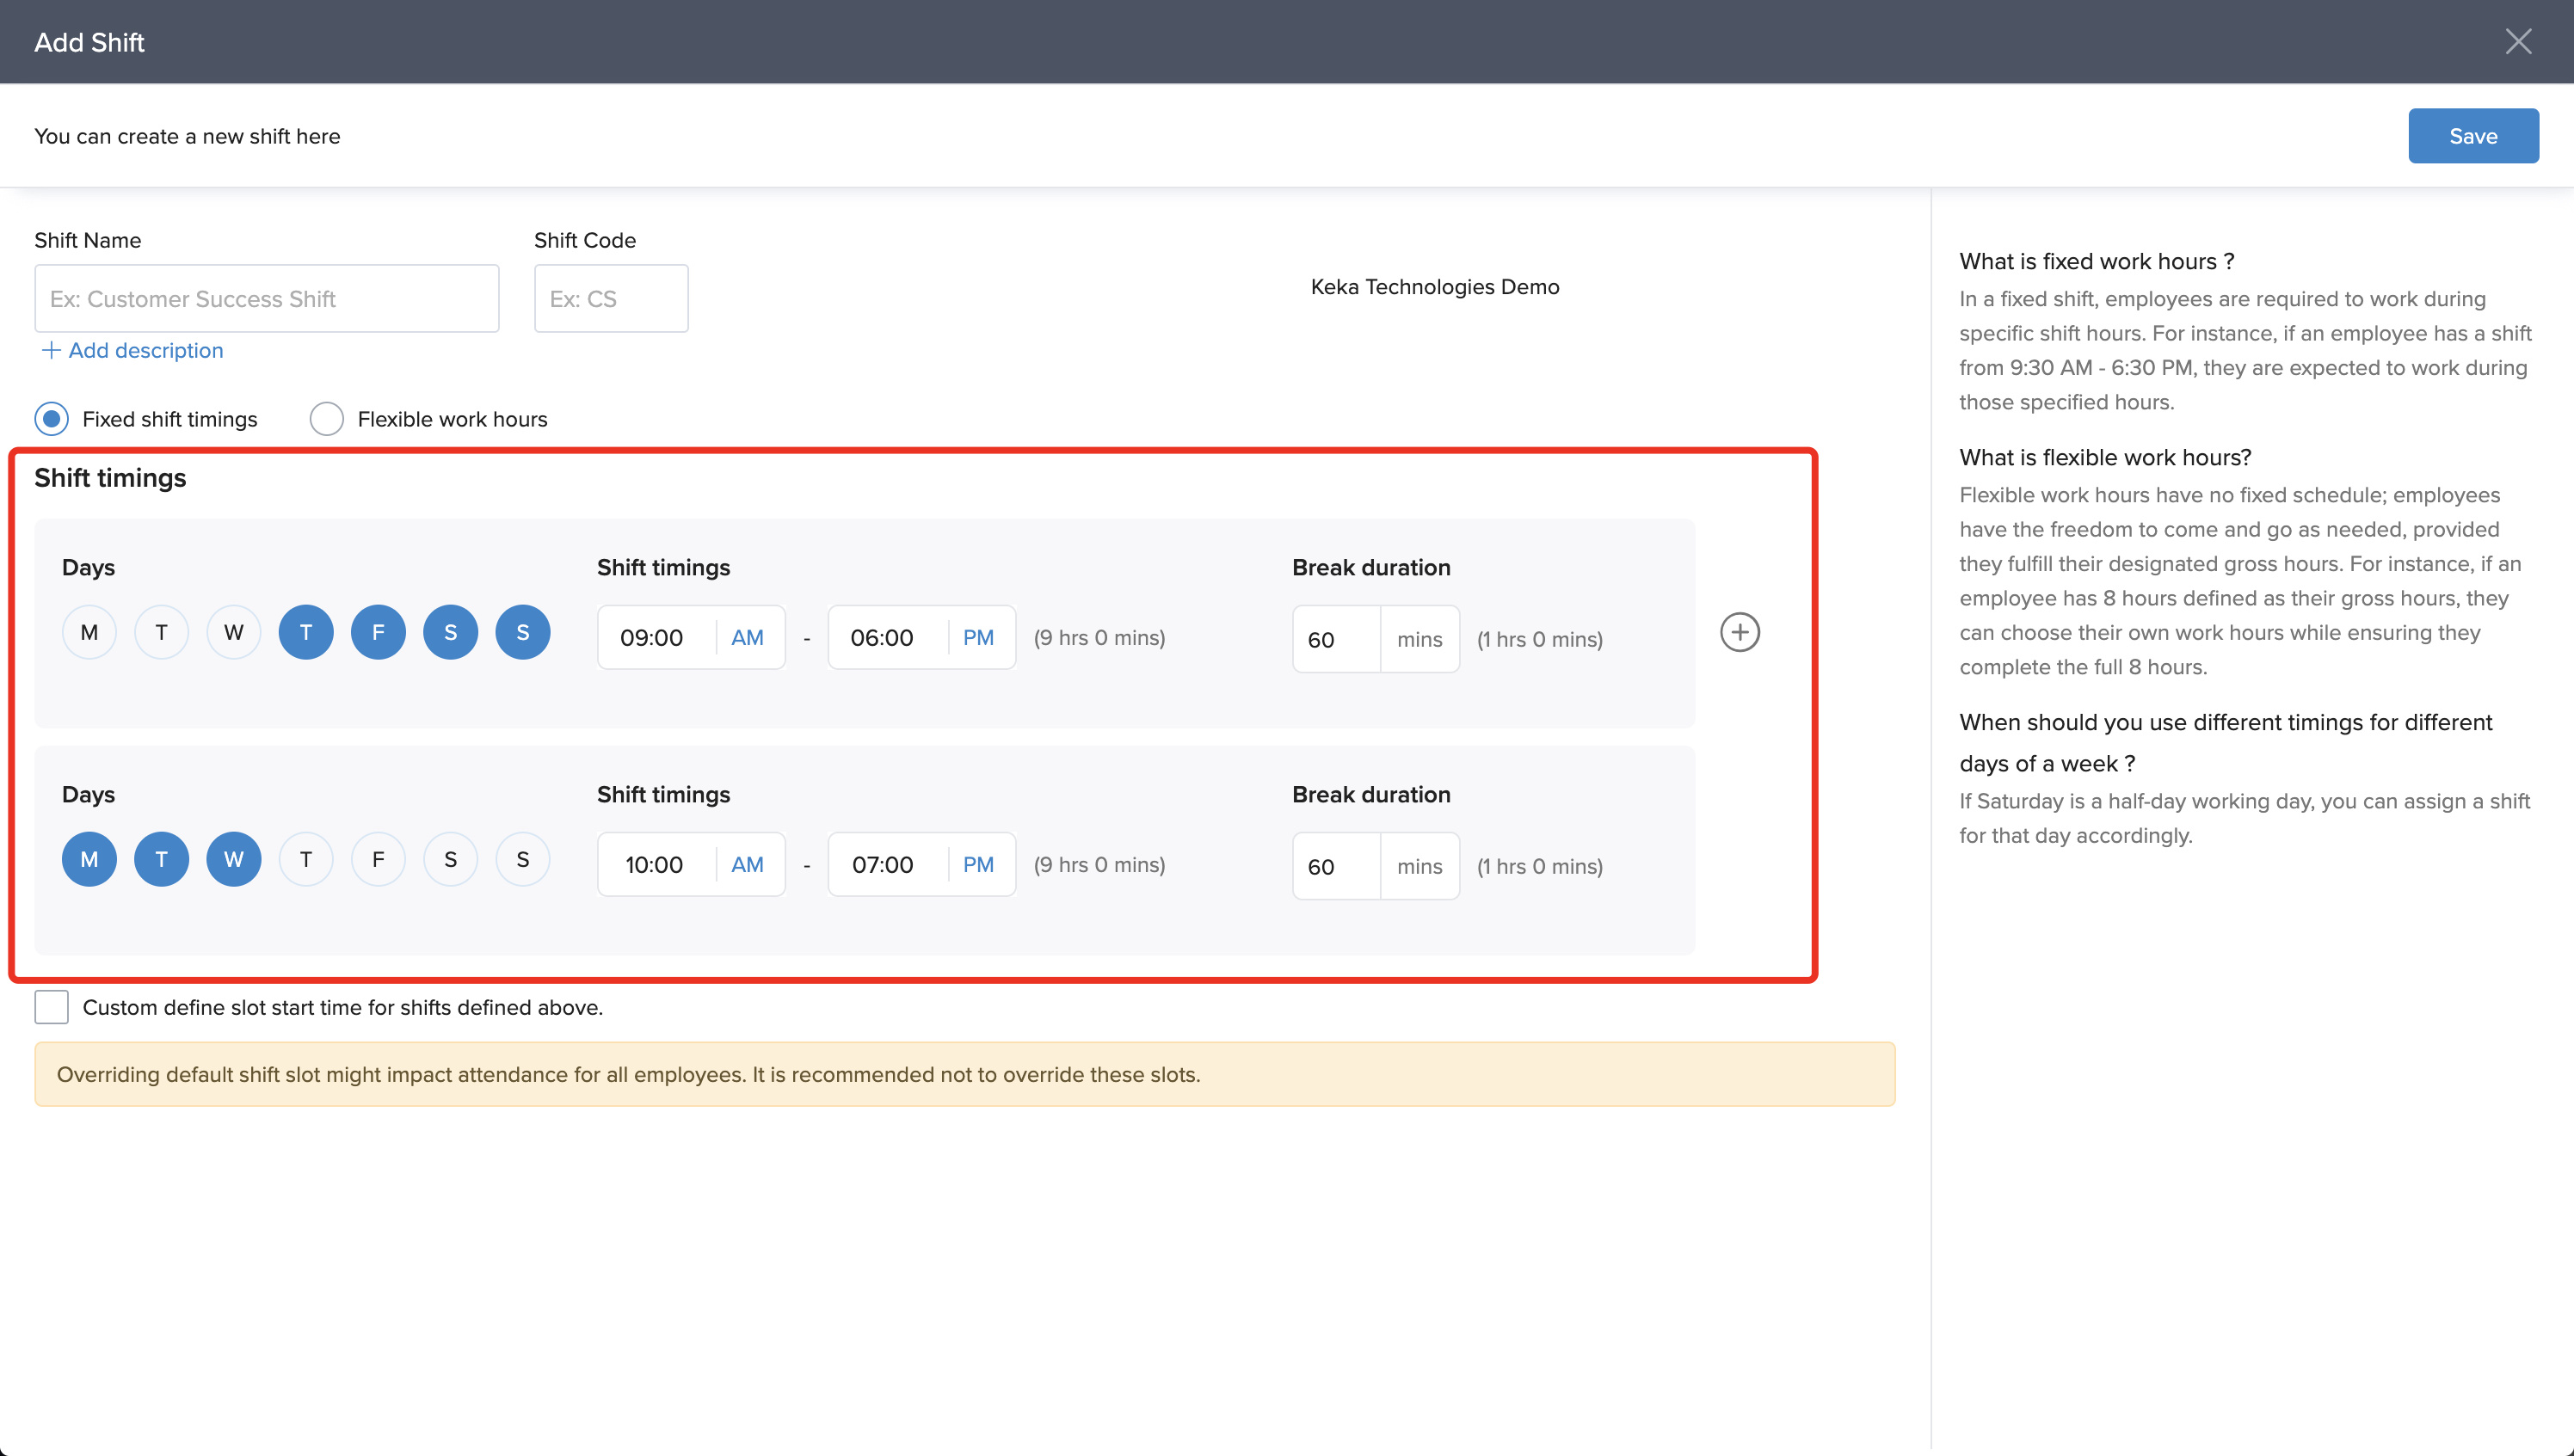This screenshot has height=1456, width=2574.
Task: Click the Shift Name input field
Action: [266, 299]
